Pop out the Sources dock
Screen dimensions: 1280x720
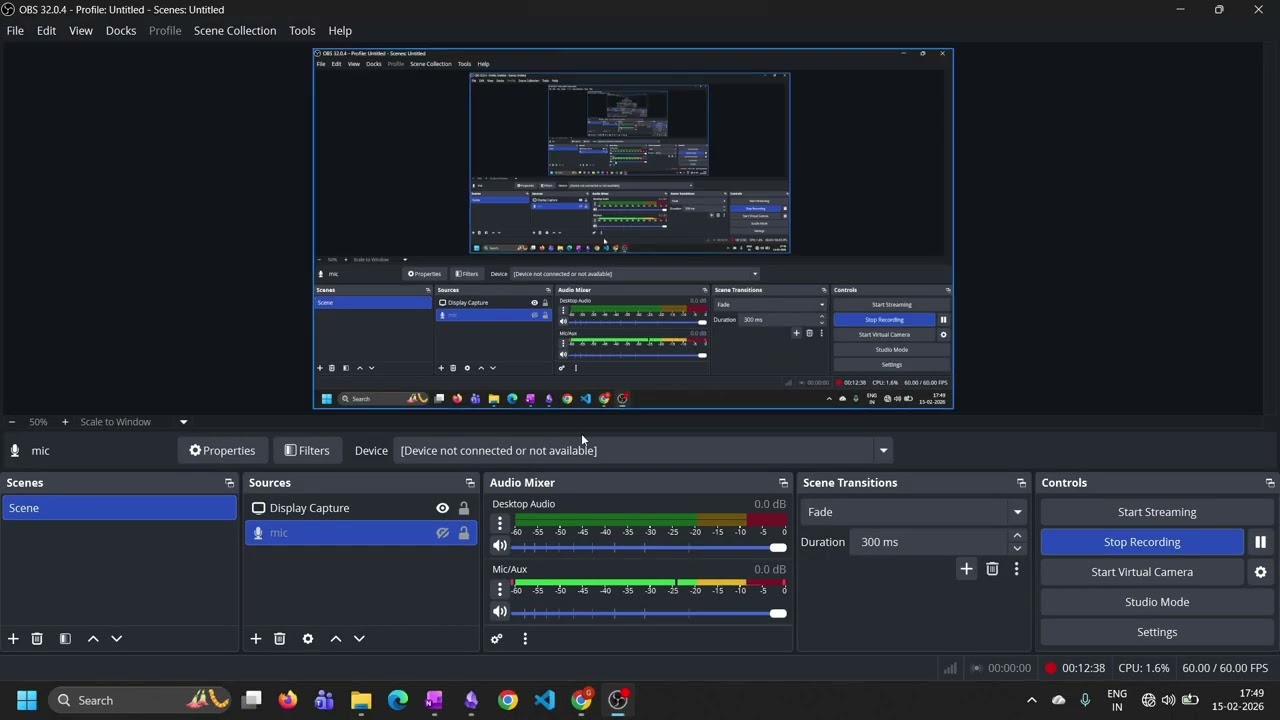470,483
